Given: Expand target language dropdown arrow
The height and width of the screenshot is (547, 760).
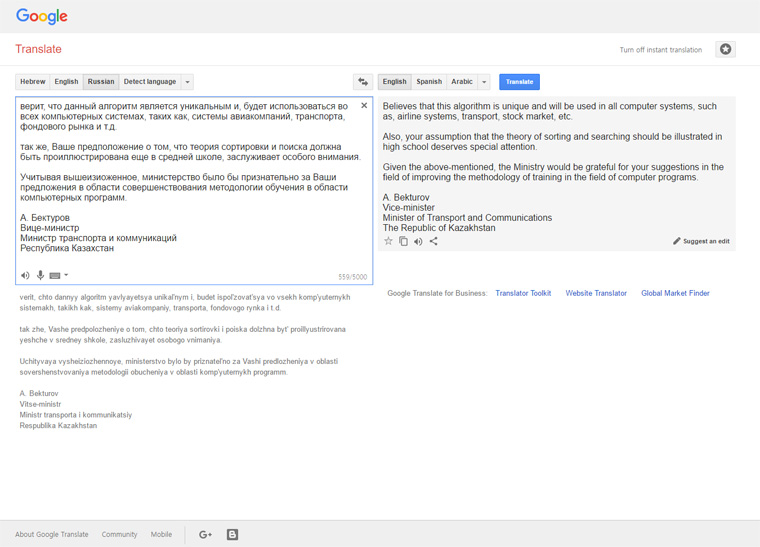Looking at the screenshot, I should click(x=484, y=82).
